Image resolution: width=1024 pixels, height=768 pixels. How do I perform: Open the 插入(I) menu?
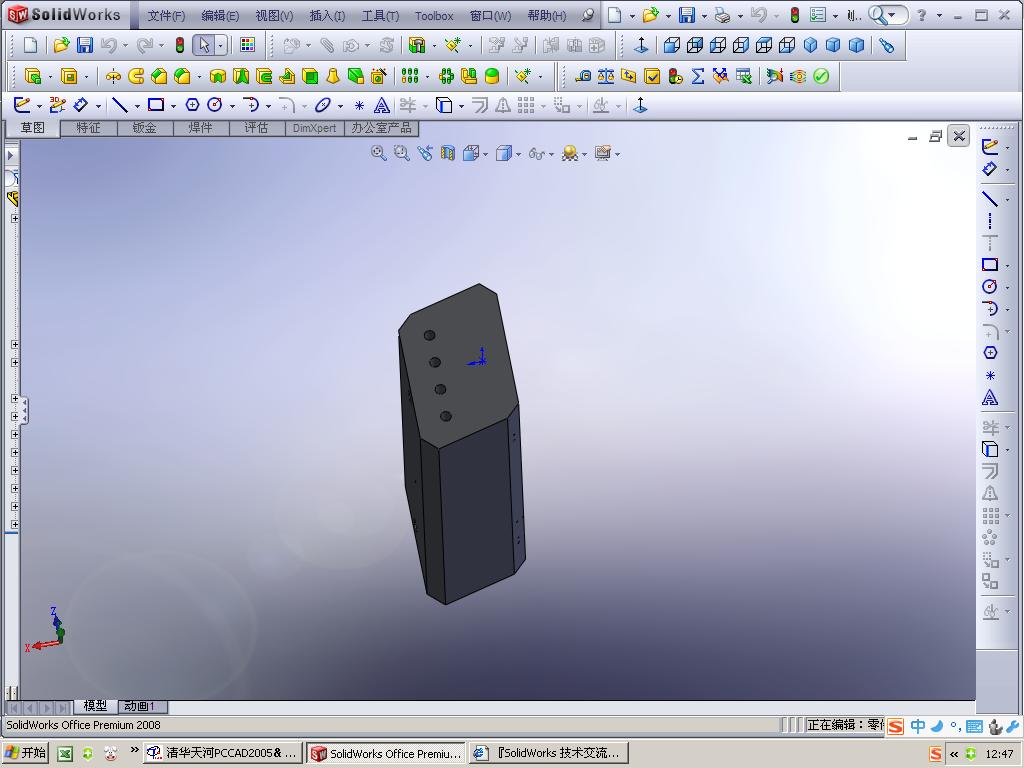pos(327,16)
